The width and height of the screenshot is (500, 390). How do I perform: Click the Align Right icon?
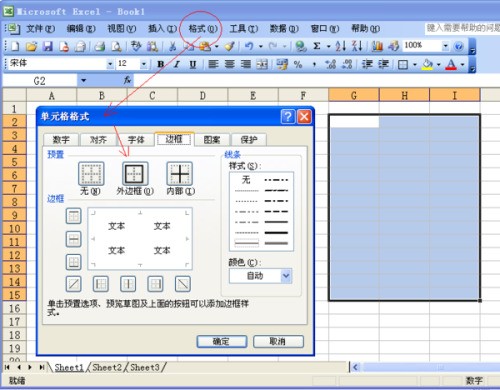point(246,64)
